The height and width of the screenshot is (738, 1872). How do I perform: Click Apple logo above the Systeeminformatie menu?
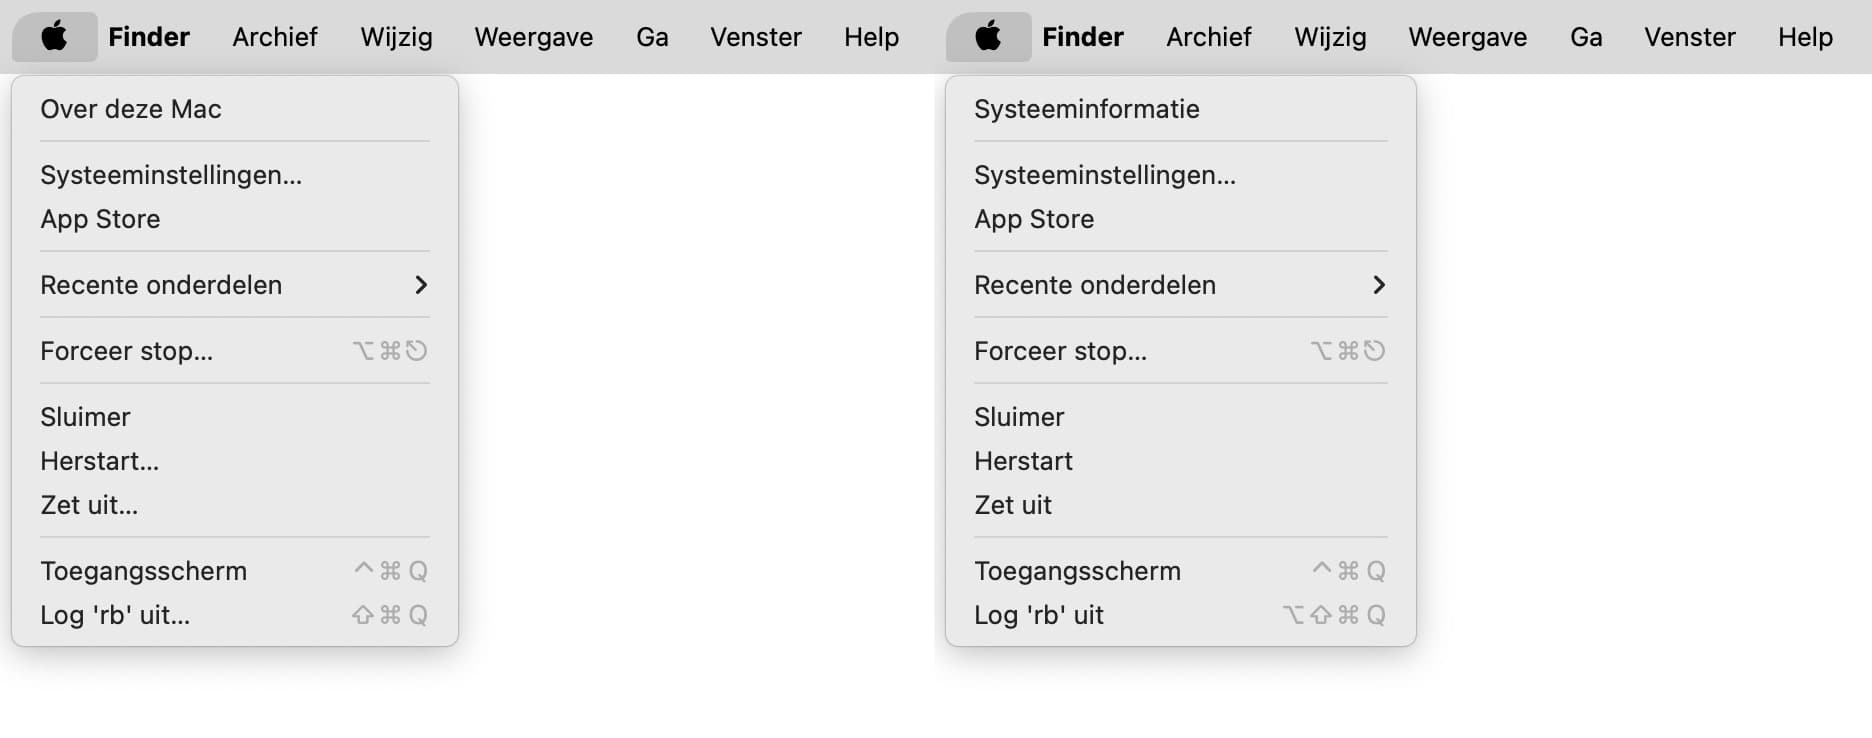(x=988, y=37)
